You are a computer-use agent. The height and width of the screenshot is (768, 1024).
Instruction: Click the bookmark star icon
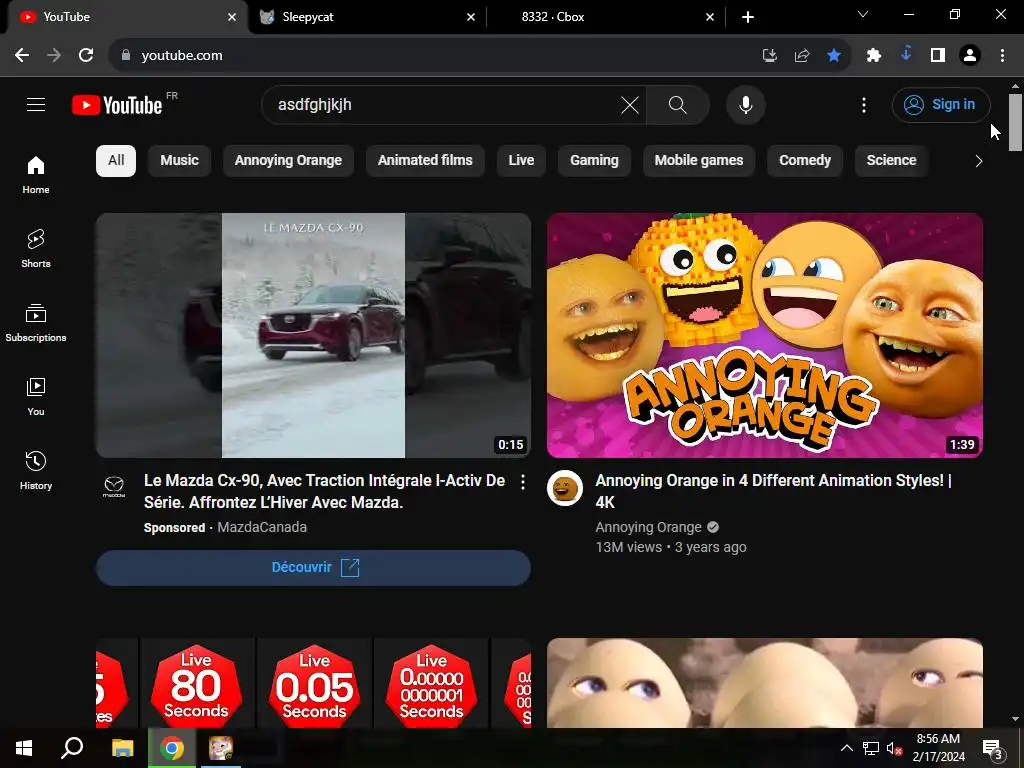tap(834, 56)
